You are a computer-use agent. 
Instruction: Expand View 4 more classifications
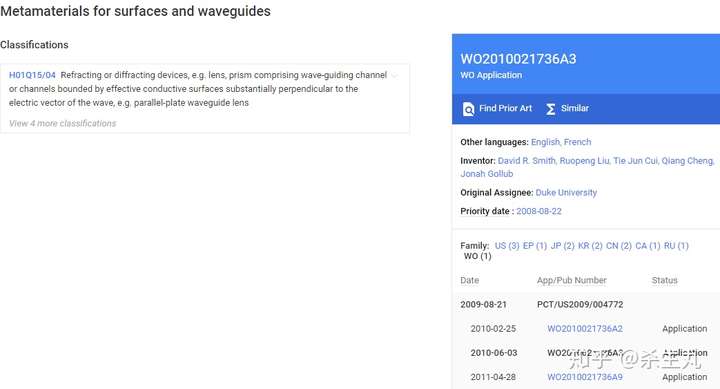[x=62, y=124]
